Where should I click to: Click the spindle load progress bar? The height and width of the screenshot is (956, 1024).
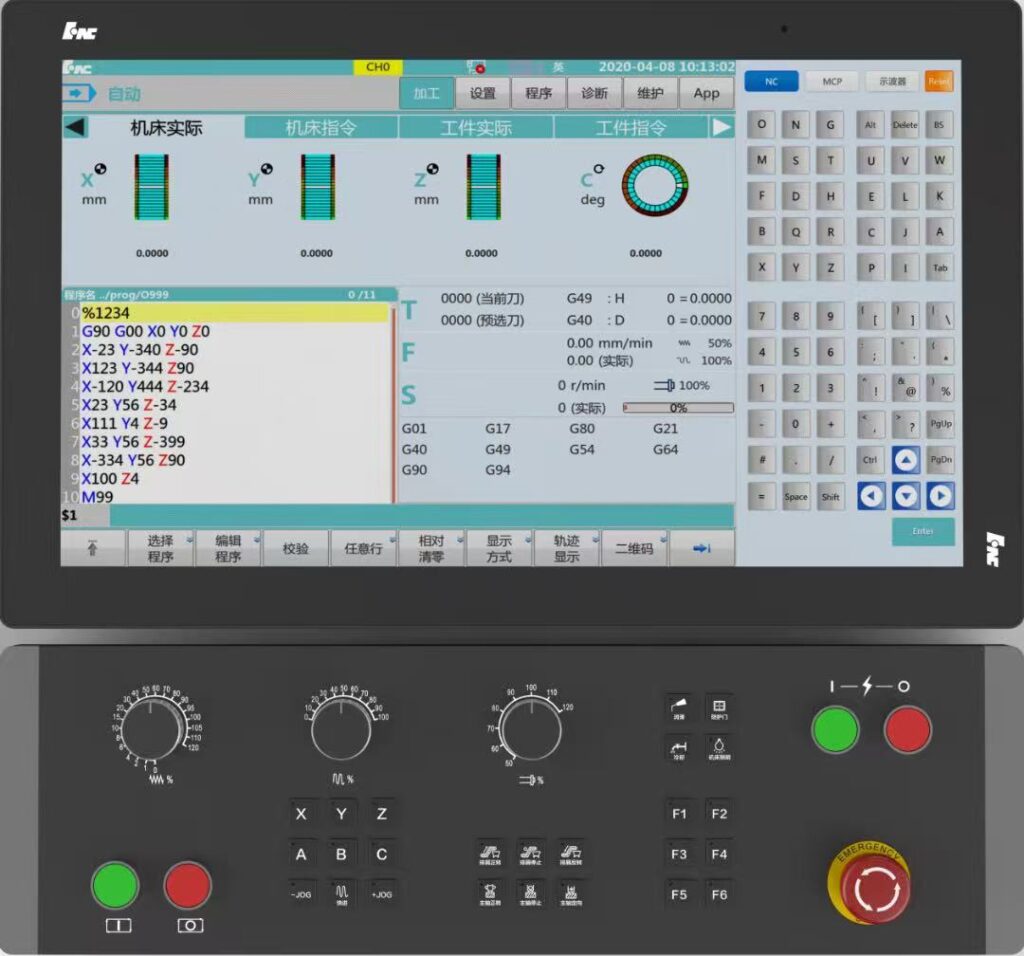(678, 408)
